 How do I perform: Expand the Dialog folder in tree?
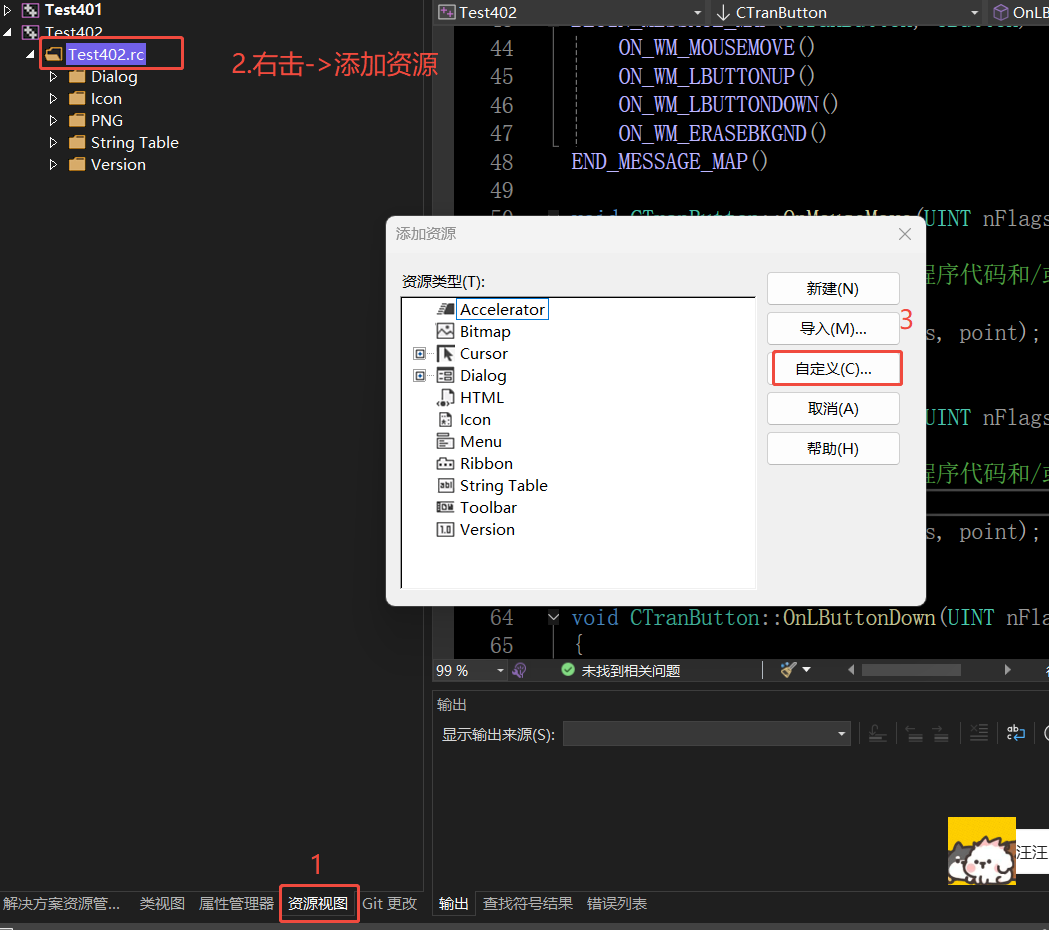(53, 77)
